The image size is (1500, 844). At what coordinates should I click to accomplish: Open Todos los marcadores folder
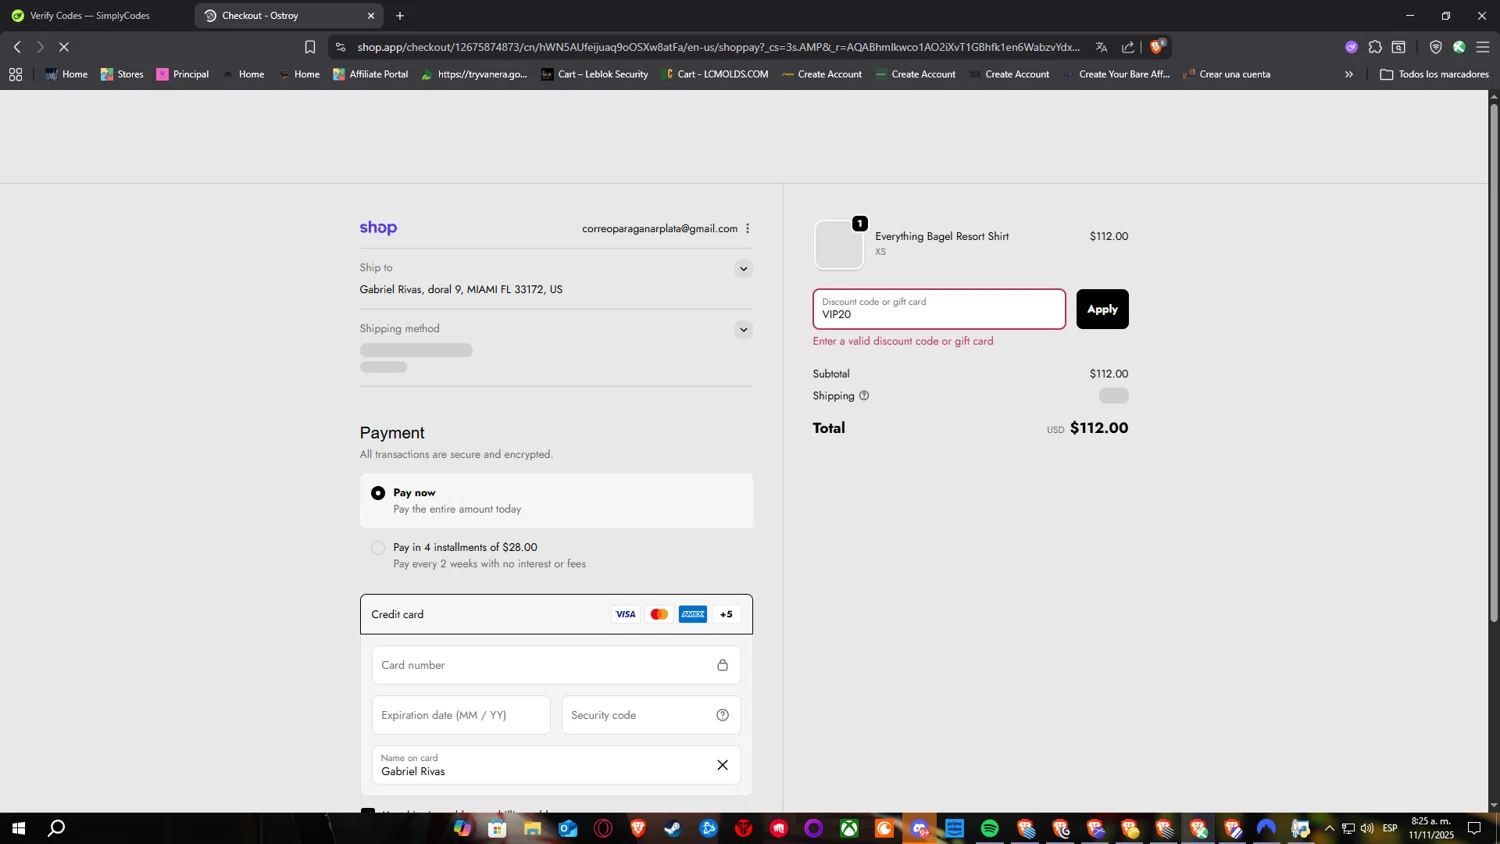(x=1434, y=74)
